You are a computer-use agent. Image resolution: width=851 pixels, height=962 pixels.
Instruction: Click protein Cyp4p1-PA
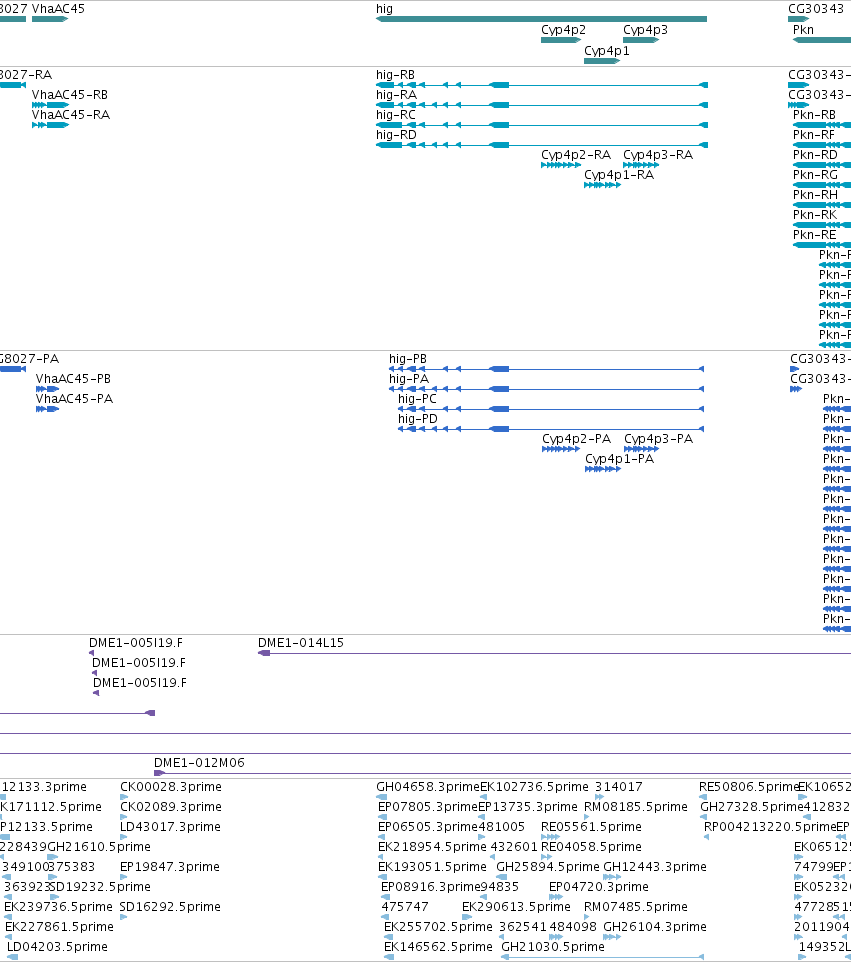tap(603, 469)
